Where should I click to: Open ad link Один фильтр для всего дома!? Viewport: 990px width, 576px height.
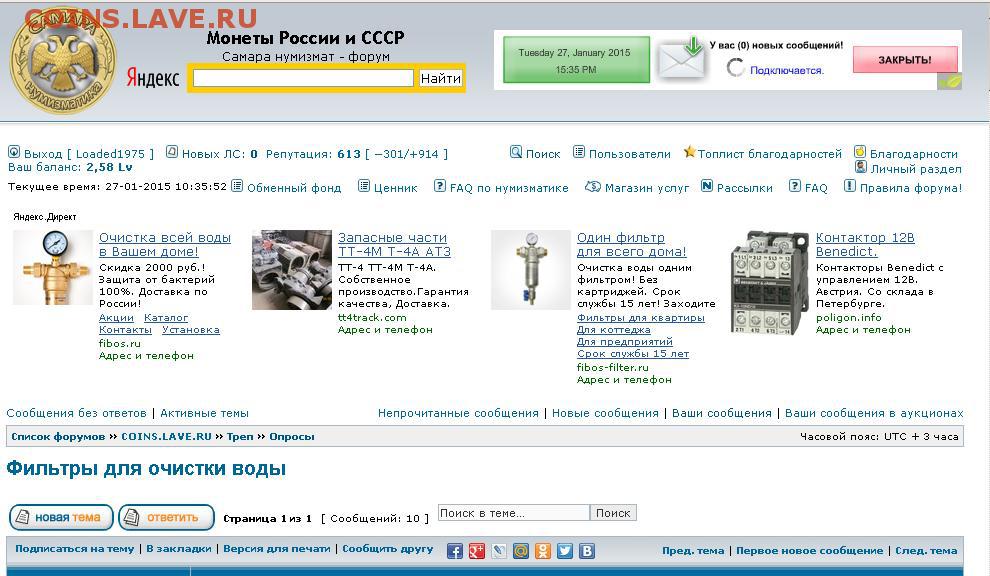click(631, 244)
